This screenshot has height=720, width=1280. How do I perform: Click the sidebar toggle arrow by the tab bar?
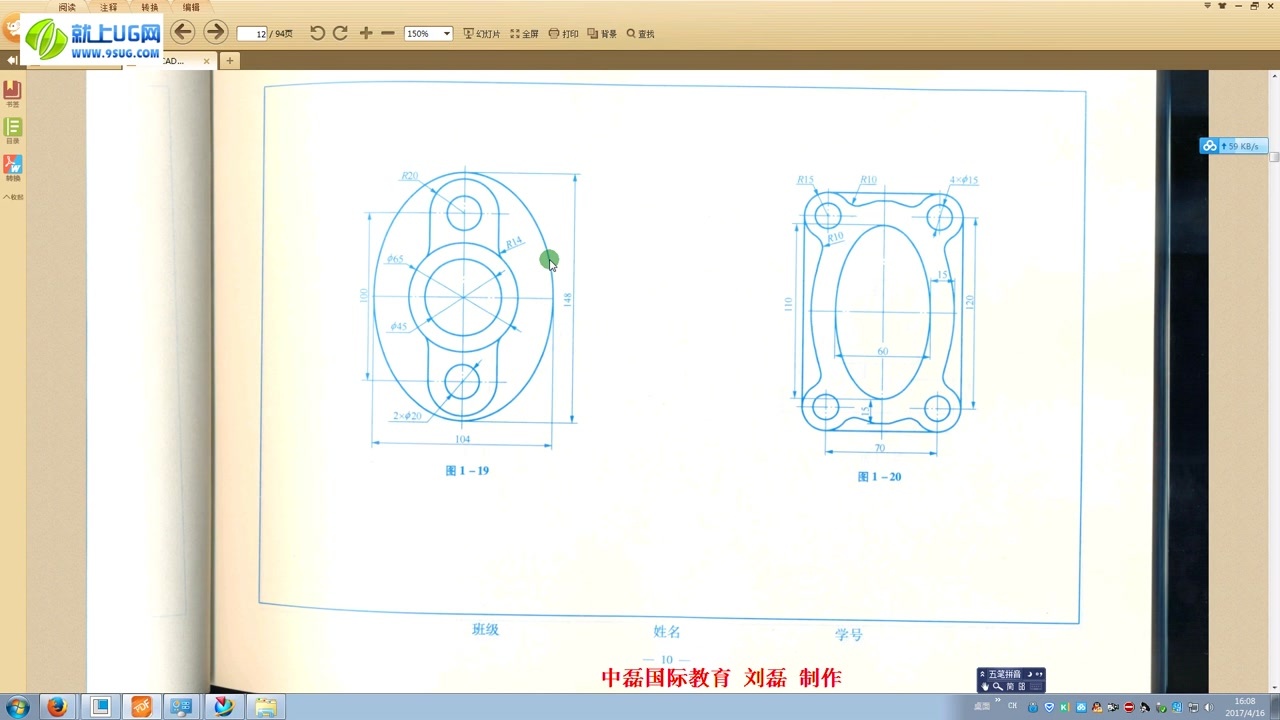click(x=11, y=60)
